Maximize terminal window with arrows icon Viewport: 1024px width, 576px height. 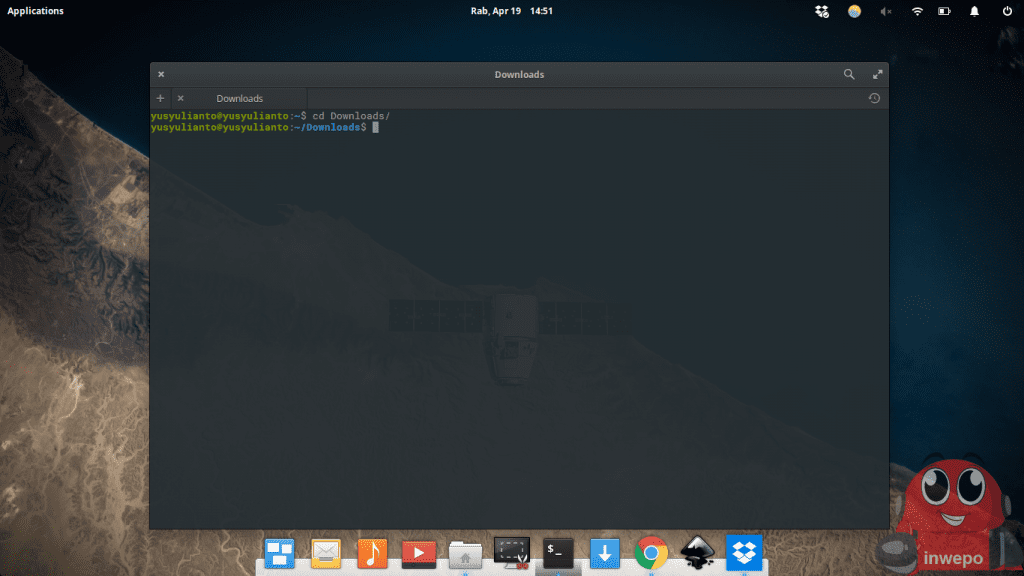pos(877,74)
